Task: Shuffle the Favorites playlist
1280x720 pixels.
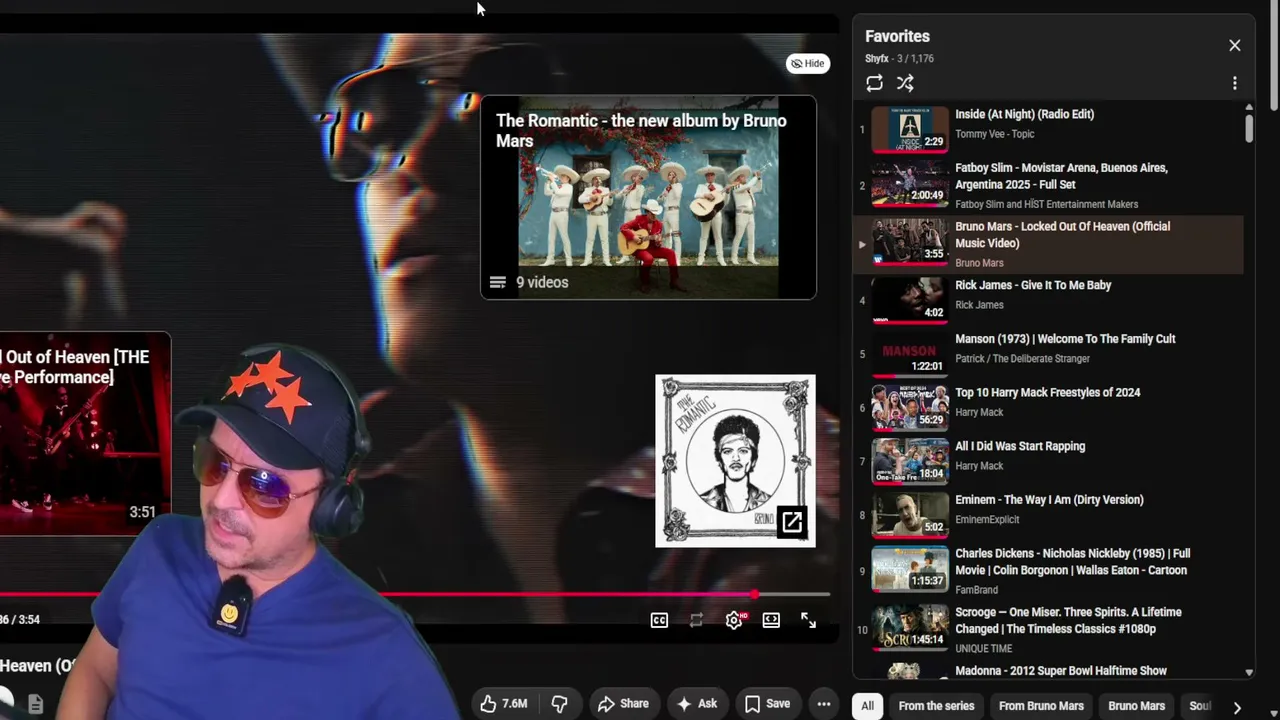Action: click(x=905, y=83)
